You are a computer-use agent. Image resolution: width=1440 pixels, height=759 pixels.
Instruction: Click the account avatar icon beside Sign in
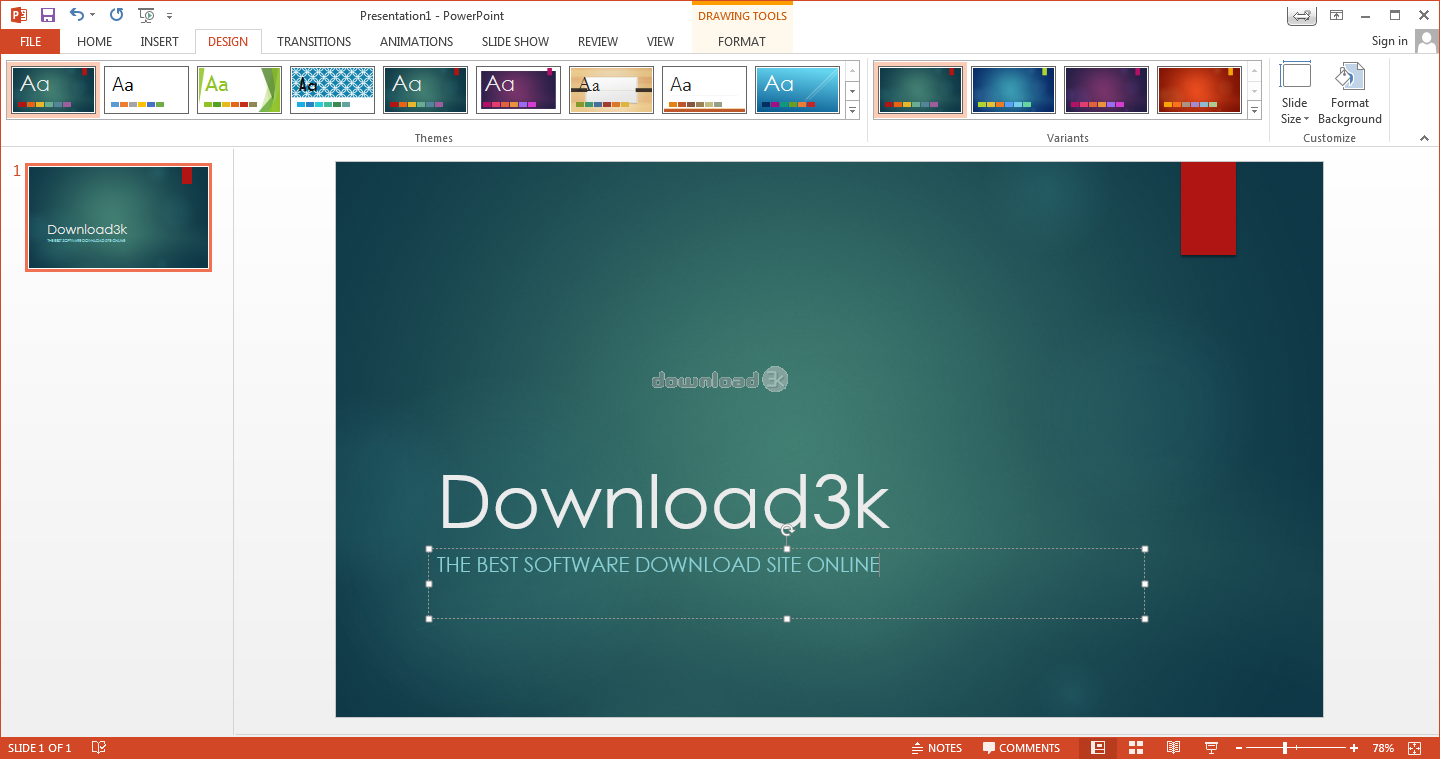click(x=1425, y=41)
